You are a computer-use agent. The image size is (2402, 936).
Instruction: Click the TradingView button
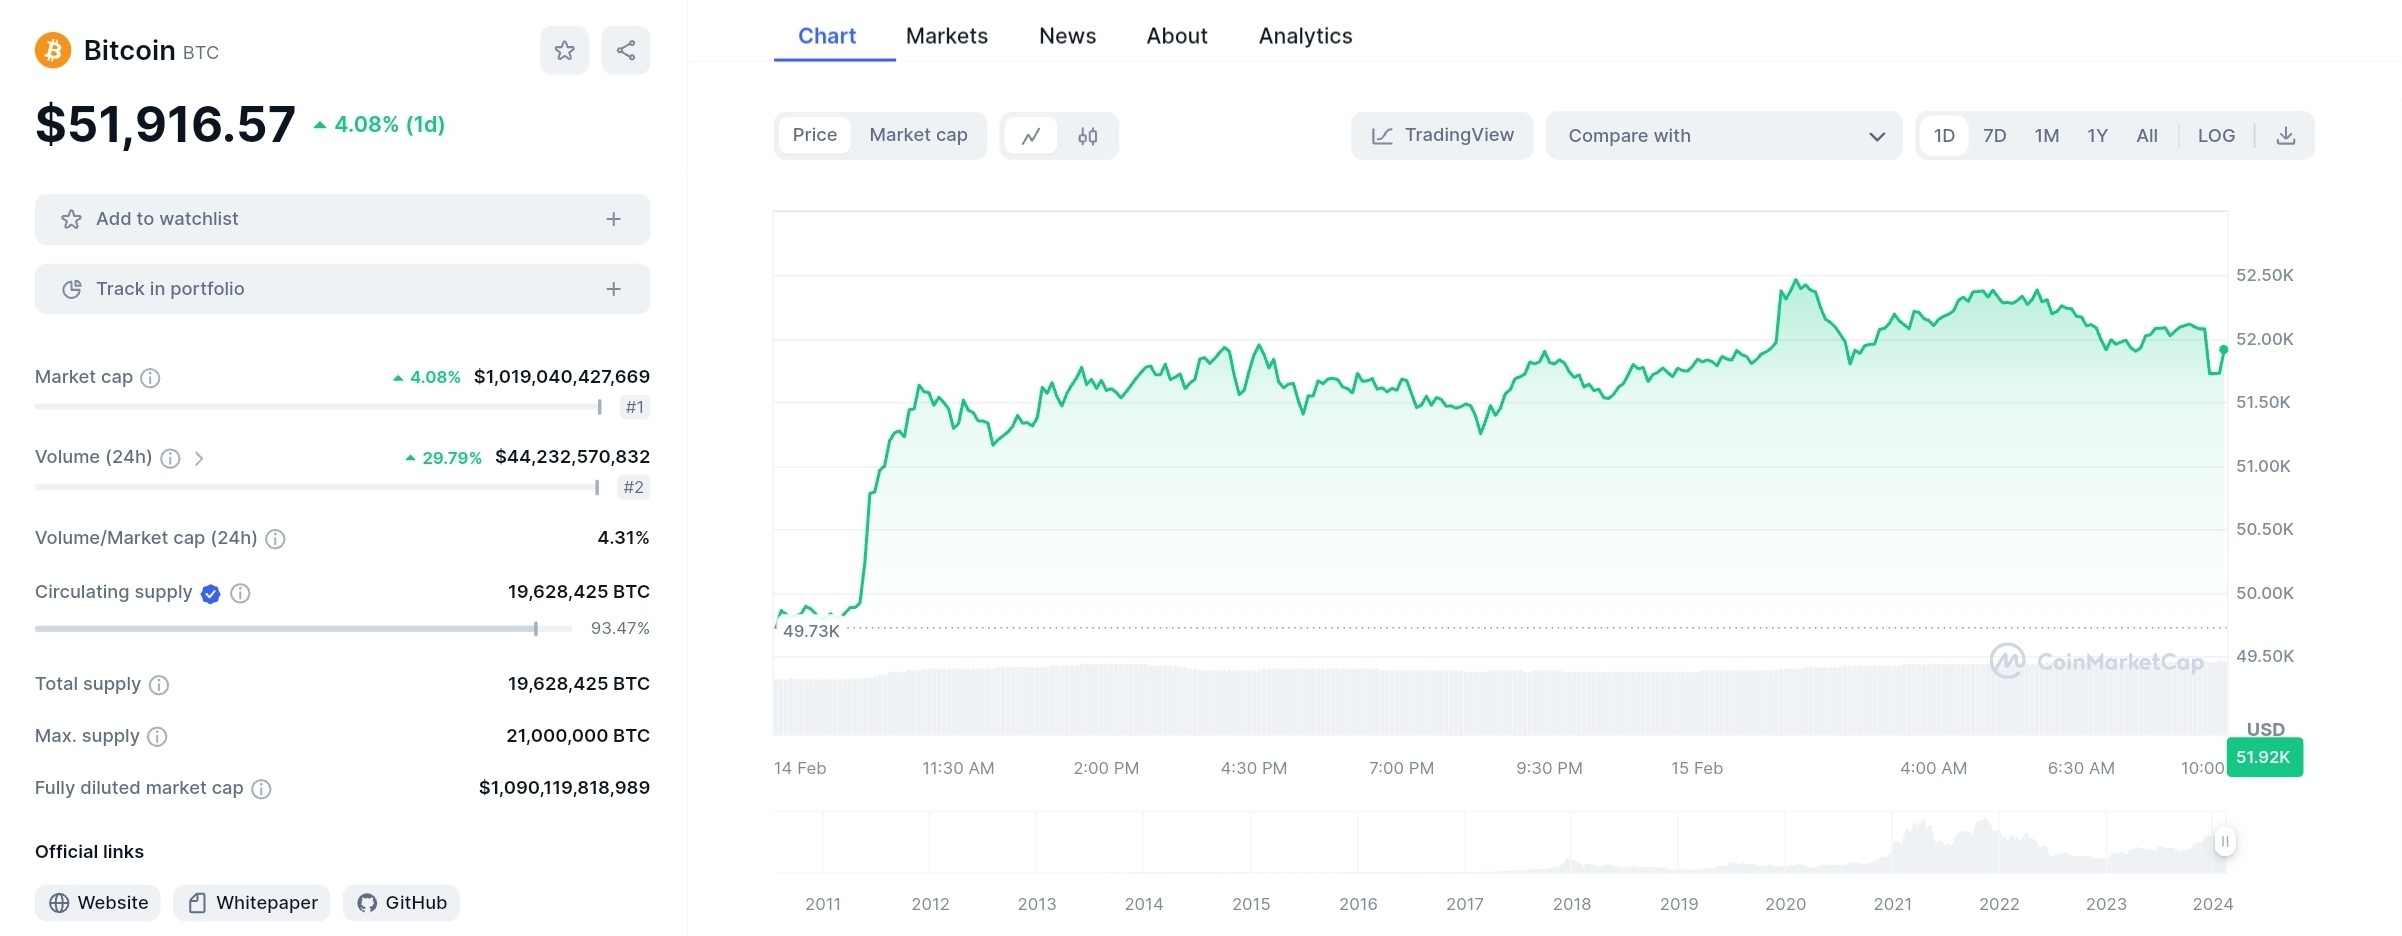pyautogui.click(x=1442, y=136)
